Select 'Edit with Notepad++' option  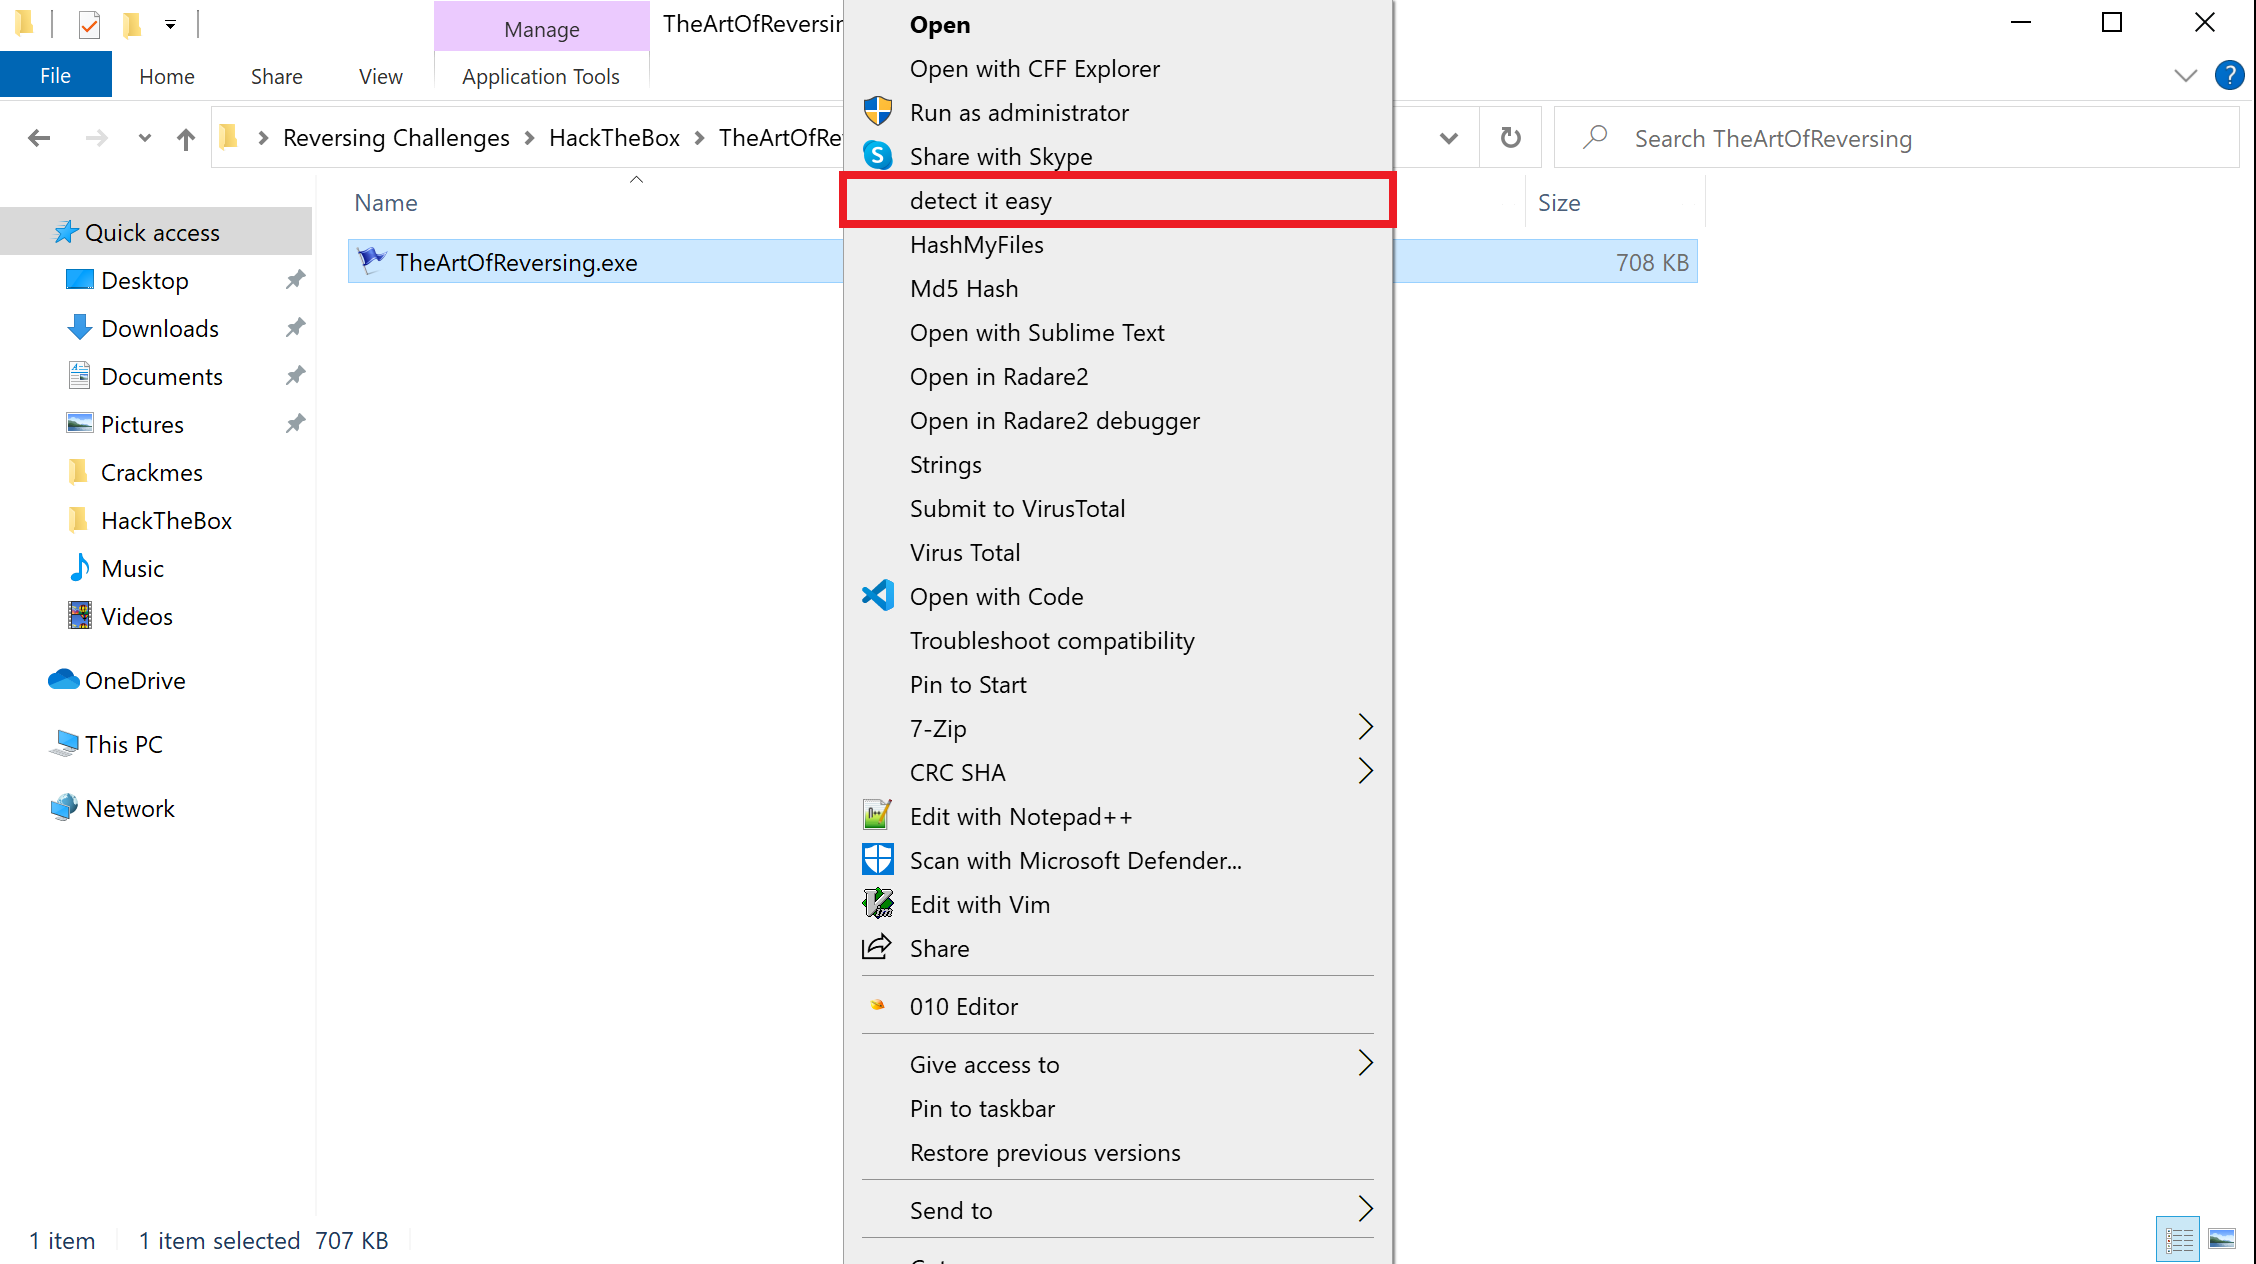click(1021, 816)
